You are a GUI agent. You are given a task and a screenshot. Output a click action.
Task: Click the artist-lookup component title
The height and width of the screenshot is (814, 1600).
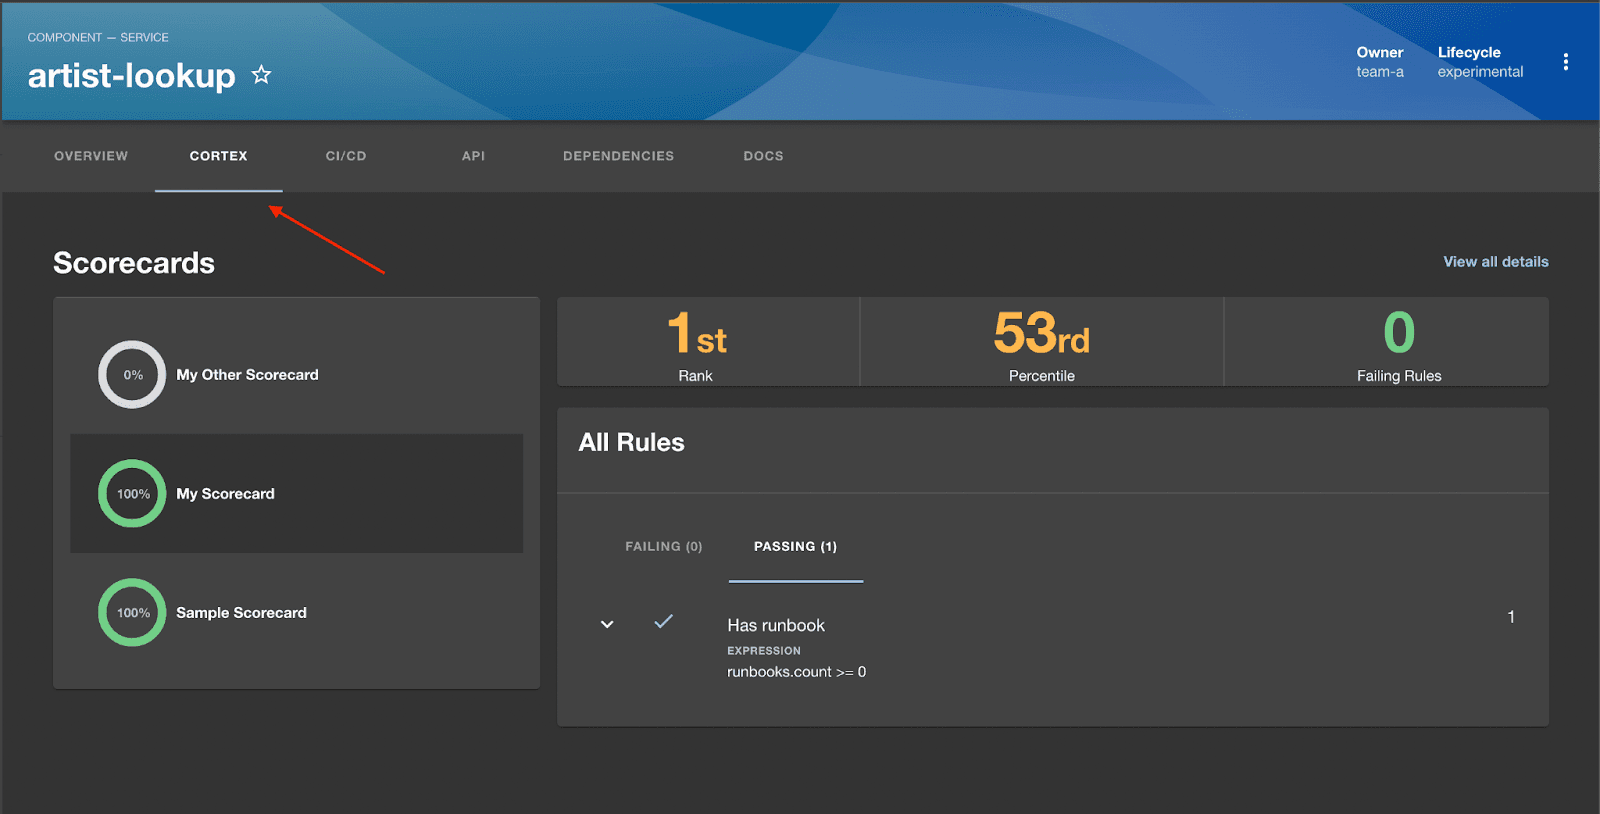(x=131, y=76)
